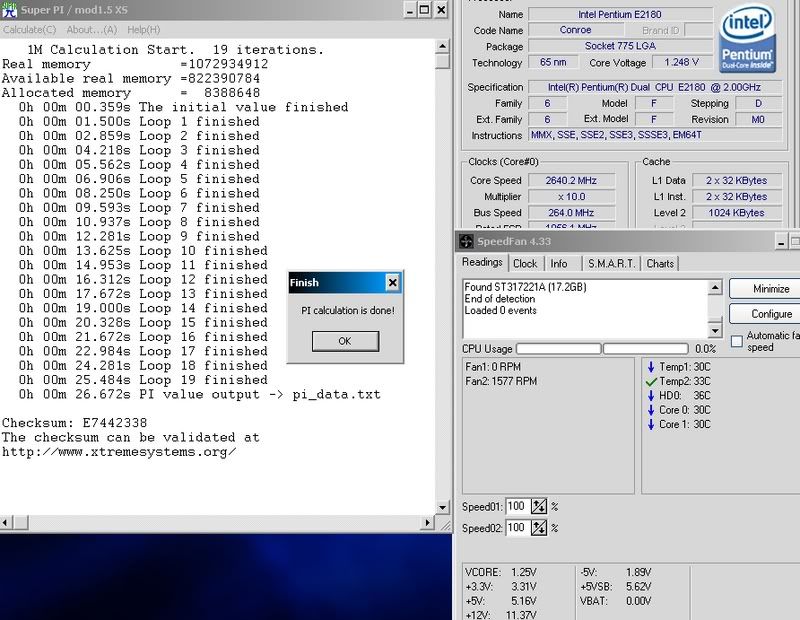Click the Bus Speed value 264.0 MHz
The image size is (800, 620).
tap(571, 213)
